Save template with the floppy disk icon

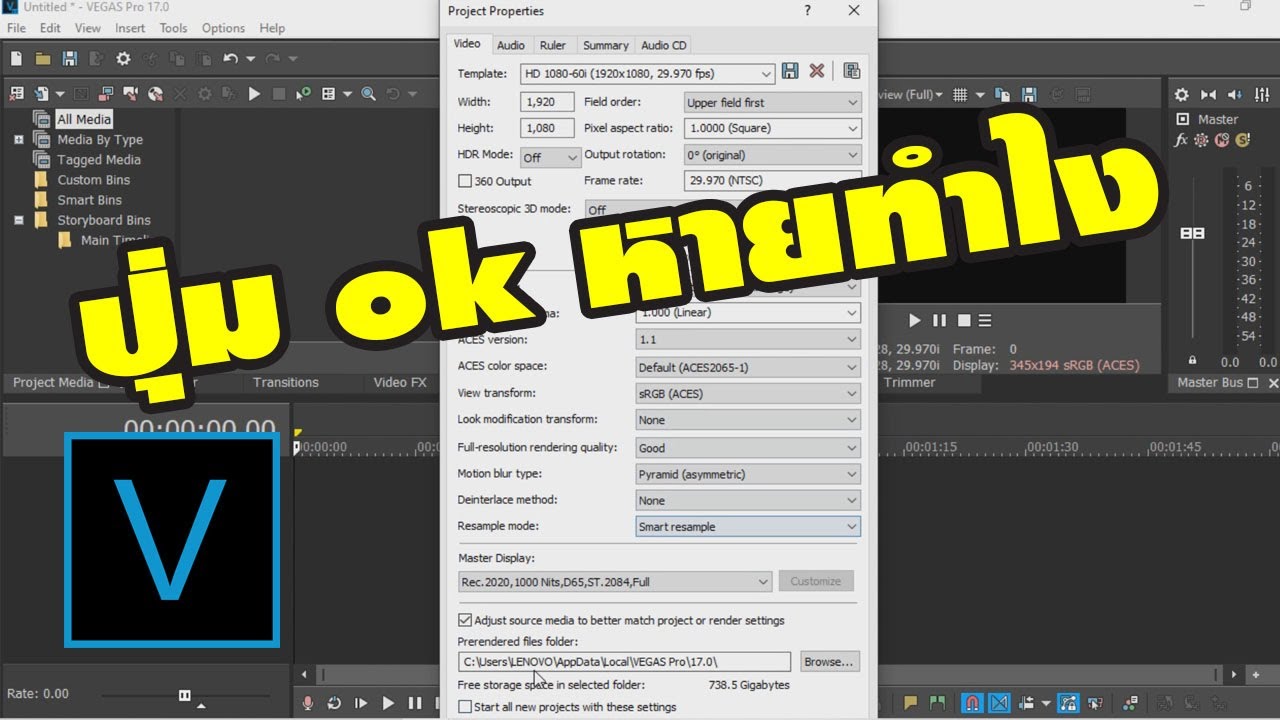coord(790,71)
